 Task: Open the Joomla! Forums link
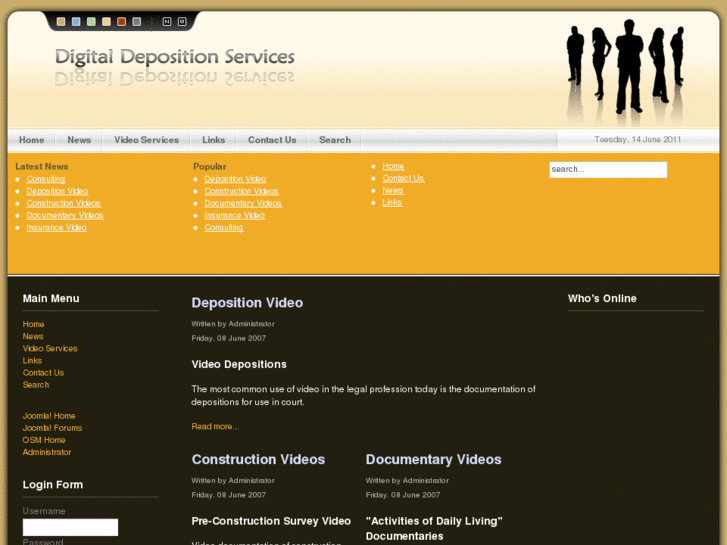tap(52, 428)
